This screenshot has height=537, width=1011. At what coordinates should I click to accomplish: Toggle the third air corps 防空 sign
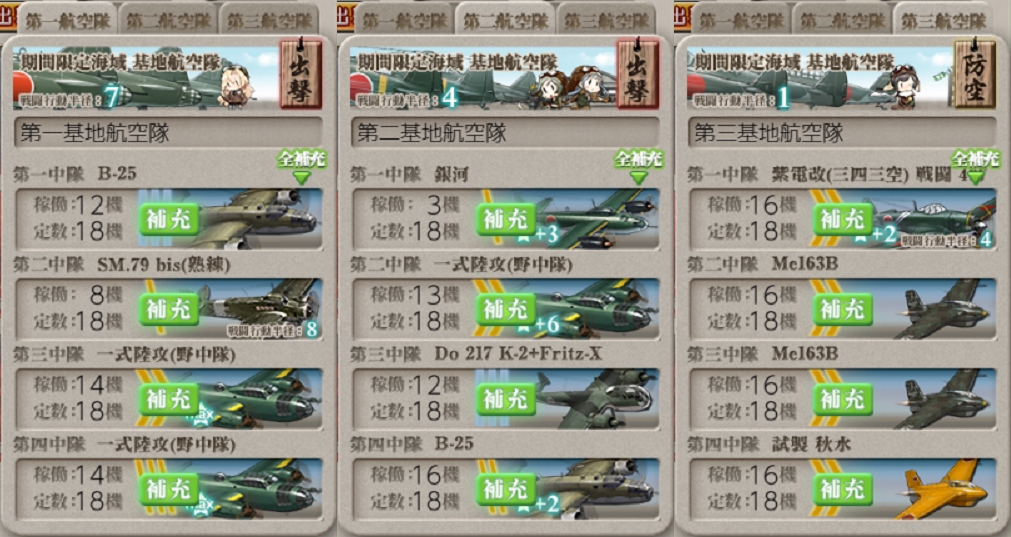click(974, 73)
